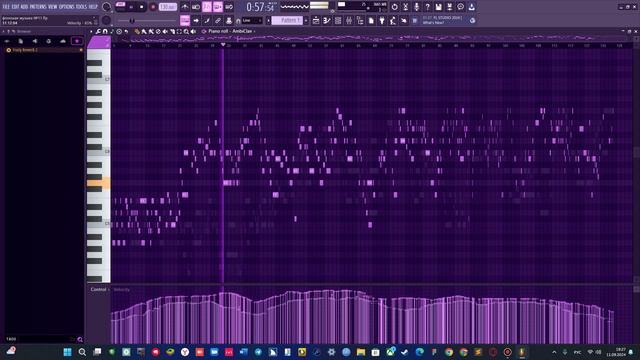Open the plugin picker
The image size is (640, 360).
tap(382, 20)
